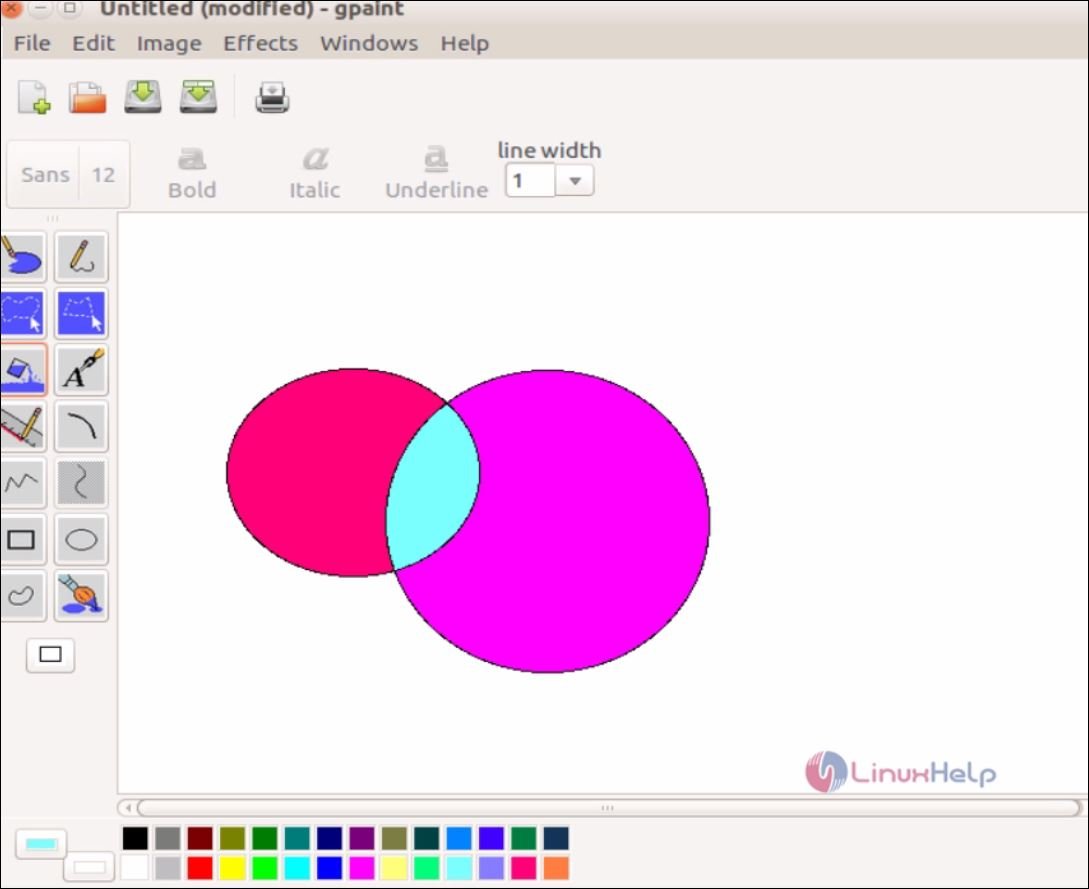Print the image via the Print icon
Image resolution: width=1089 pixels, height=889 pixels.
pyautogui.click(x=271, y=96)
